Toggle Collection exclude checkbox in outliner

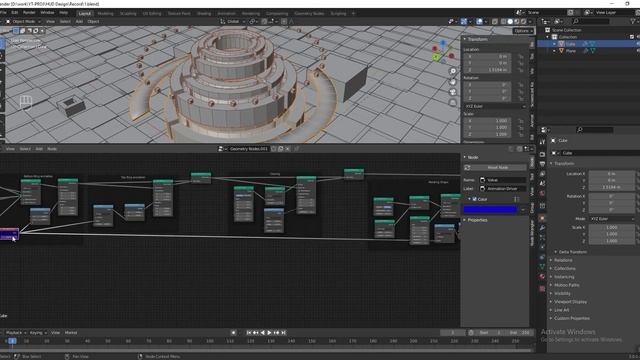[632, 37]
